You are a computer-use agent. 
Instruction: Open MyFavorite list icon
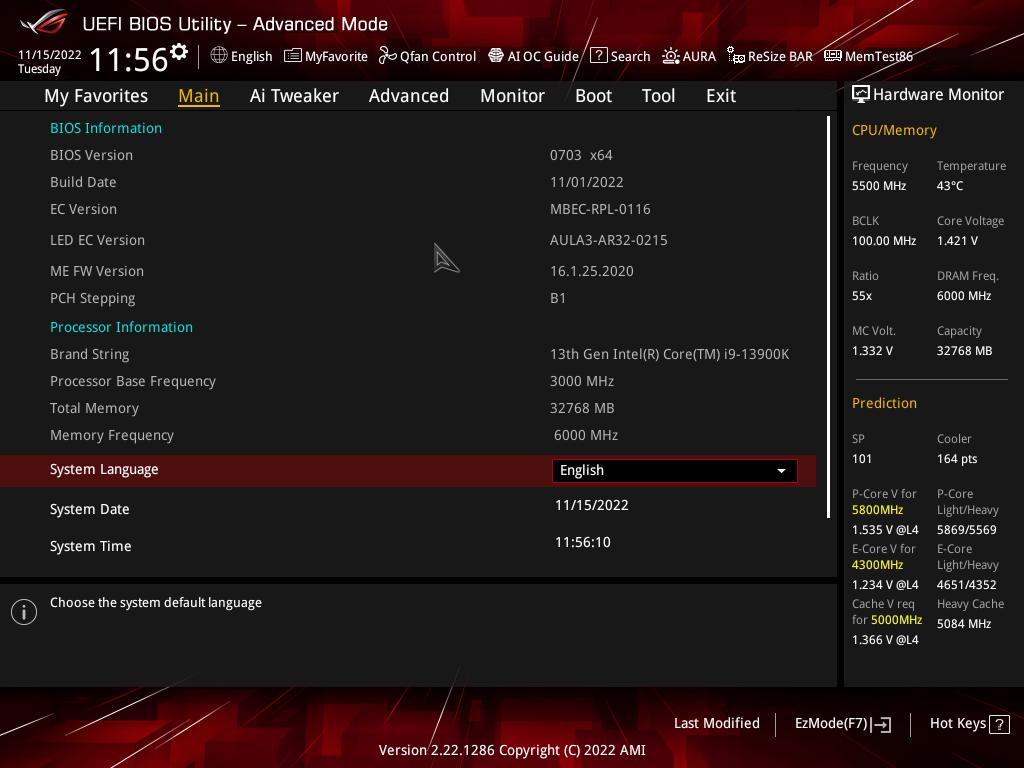click(293, 56)
